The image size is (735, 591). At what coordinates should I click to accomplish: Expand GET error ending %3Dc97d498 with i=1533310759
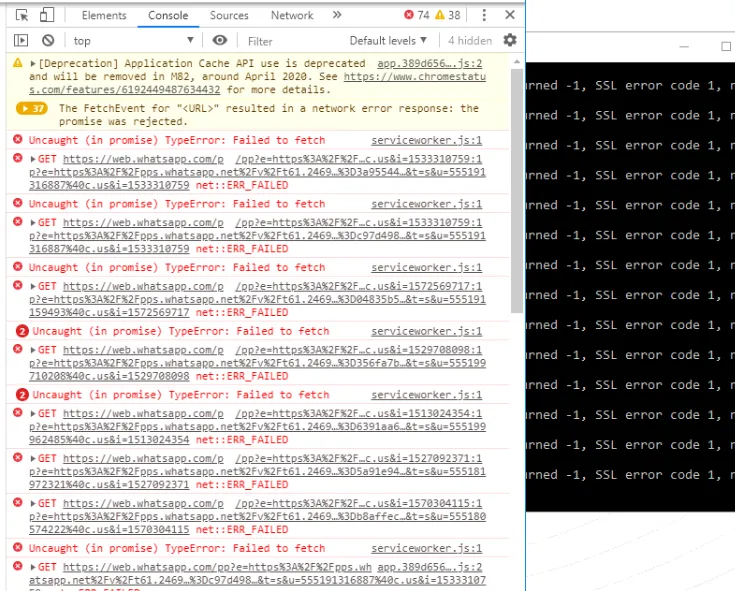click(x=33, y=223)
